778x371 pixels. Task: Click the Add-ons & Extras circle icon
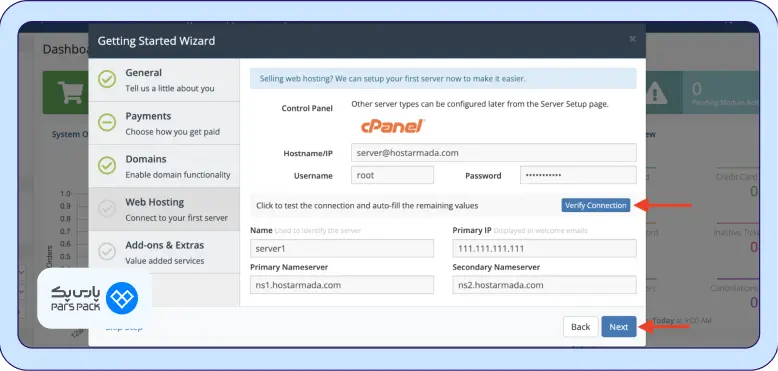[107, 251]
